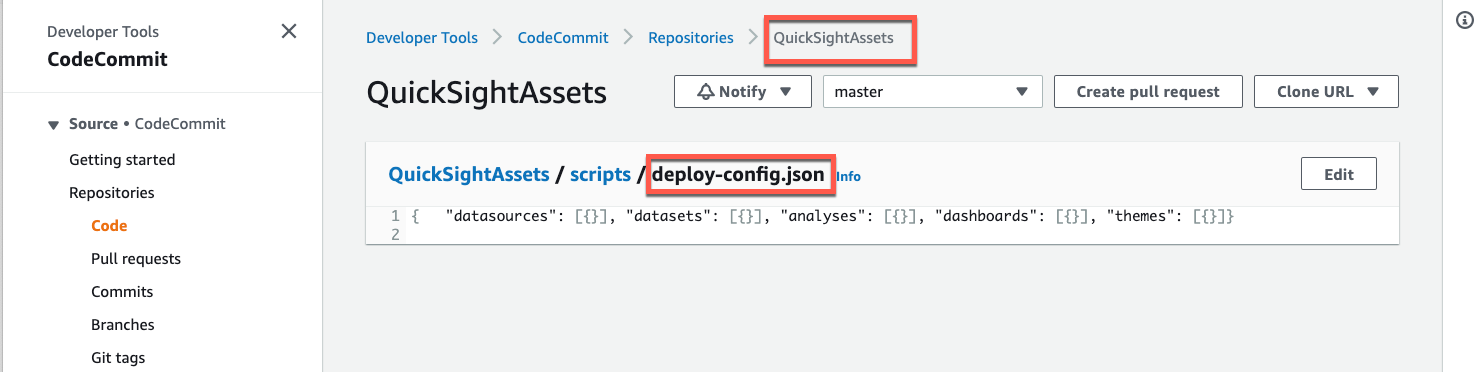
Task: Select Getting started in sidebar
Action: (122, 160)
